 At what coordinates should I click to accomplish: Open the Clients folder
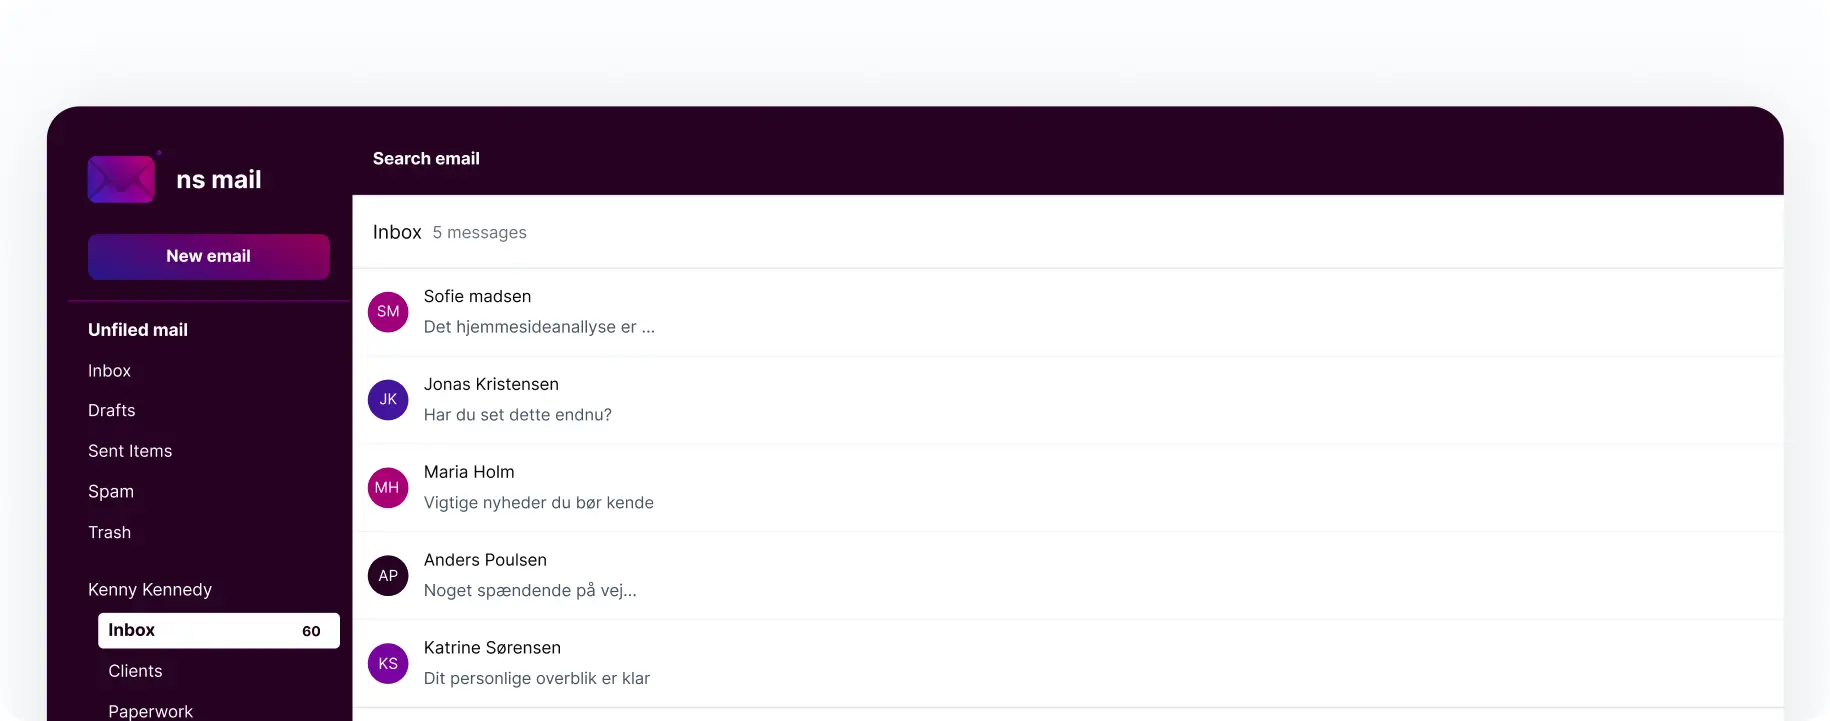(x=135, y=671)
